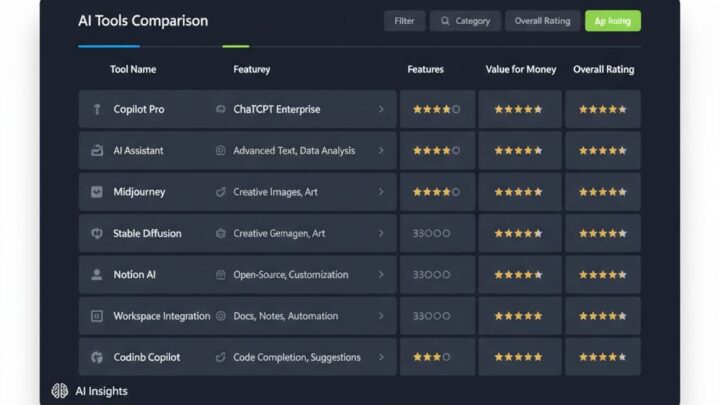The image size is (720, 405).
Task: Click Workspace Integration Overall Rating stars
Action: pos(603,316)
